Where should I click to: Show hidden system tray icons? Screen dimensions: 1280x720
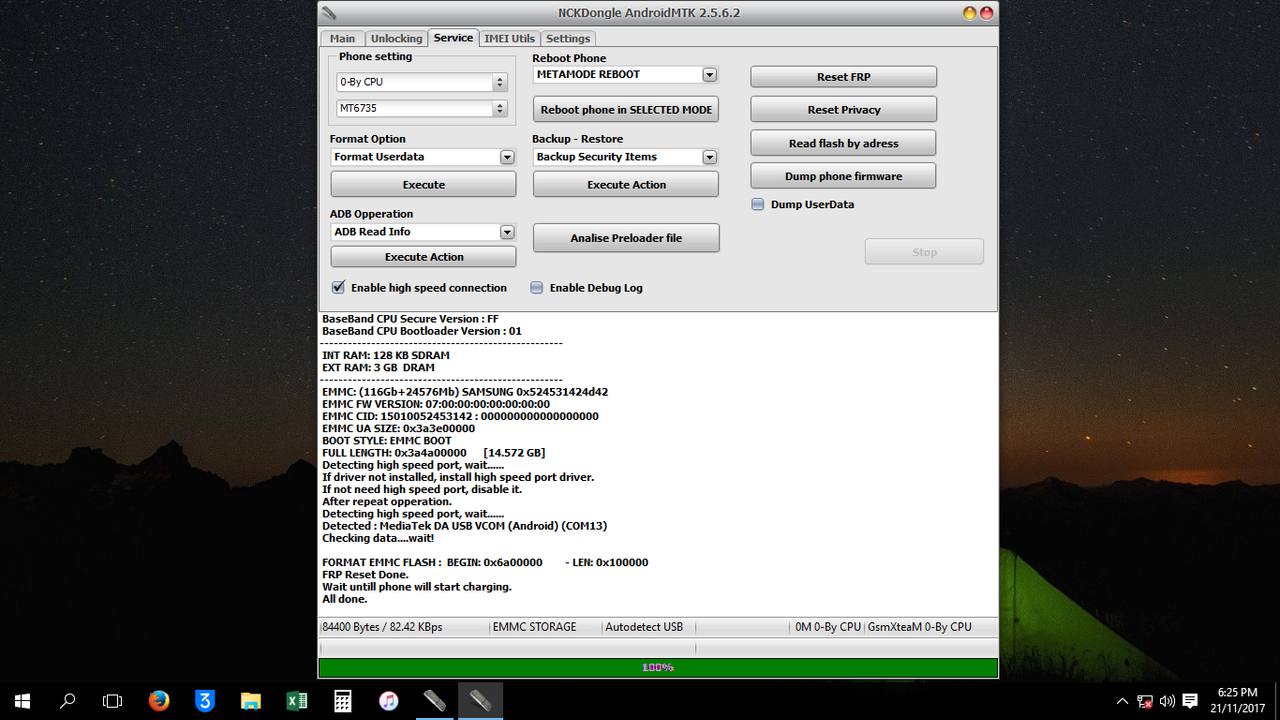pos(1122,701)
